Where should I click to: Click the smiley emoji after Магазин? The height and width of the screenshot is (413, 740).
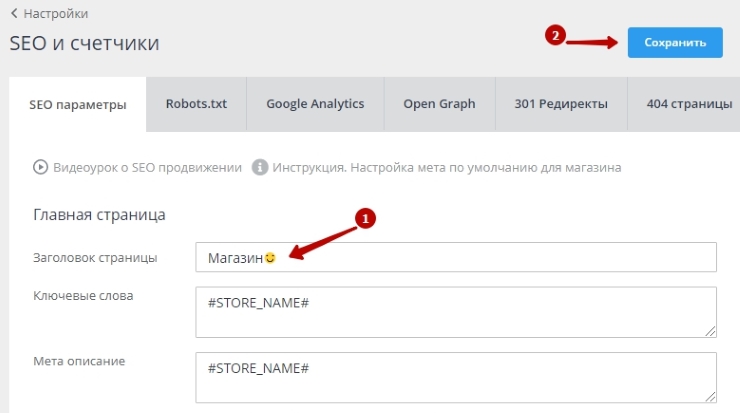click(270, 258)
